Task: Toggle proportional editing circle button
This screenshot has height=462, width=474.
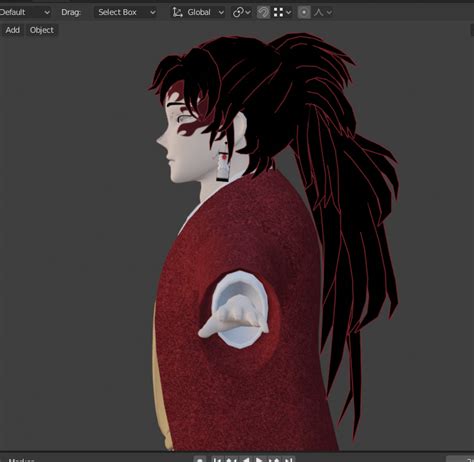Action: point(304,13)
